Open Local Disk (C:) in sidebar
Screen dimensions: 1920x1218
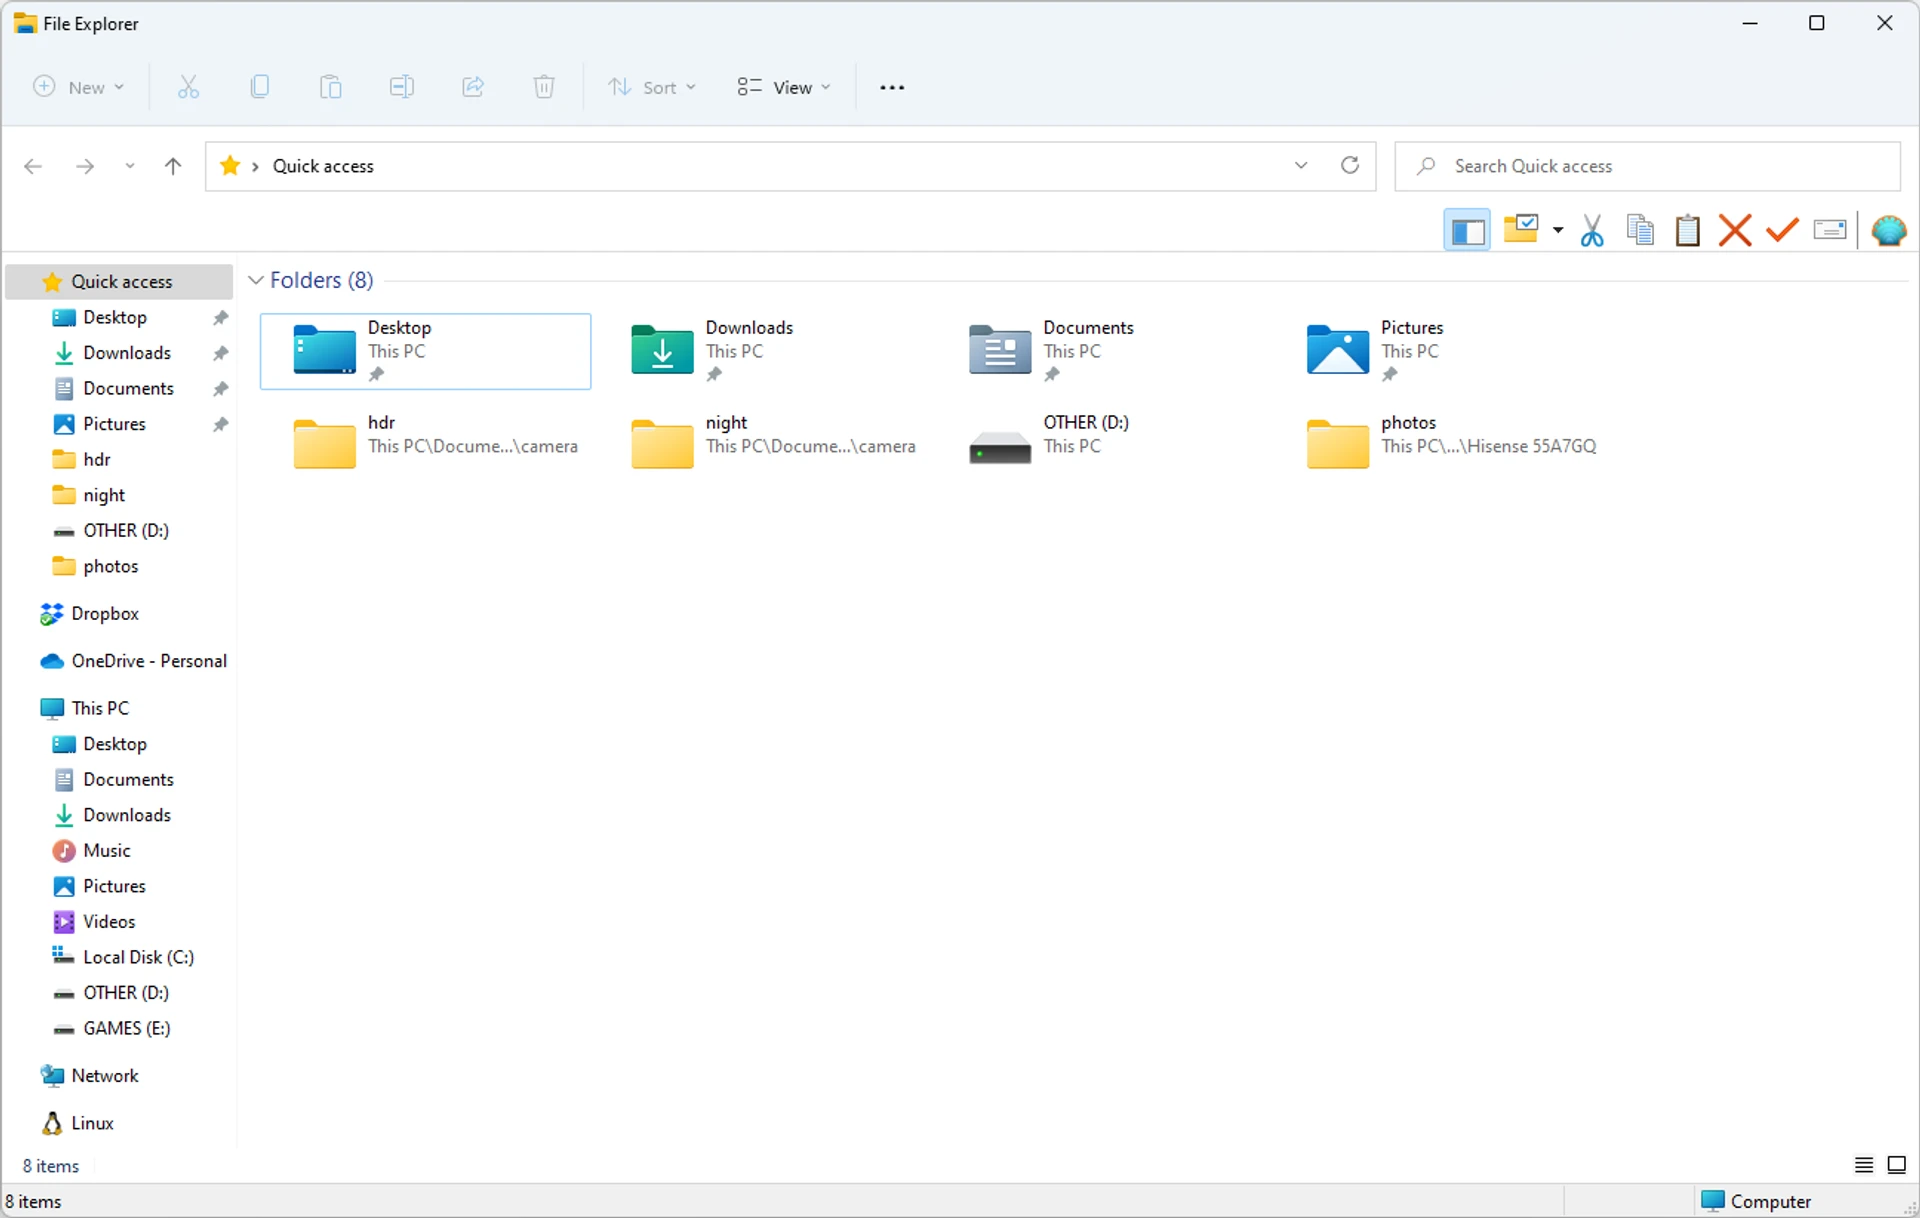(138, 957)
